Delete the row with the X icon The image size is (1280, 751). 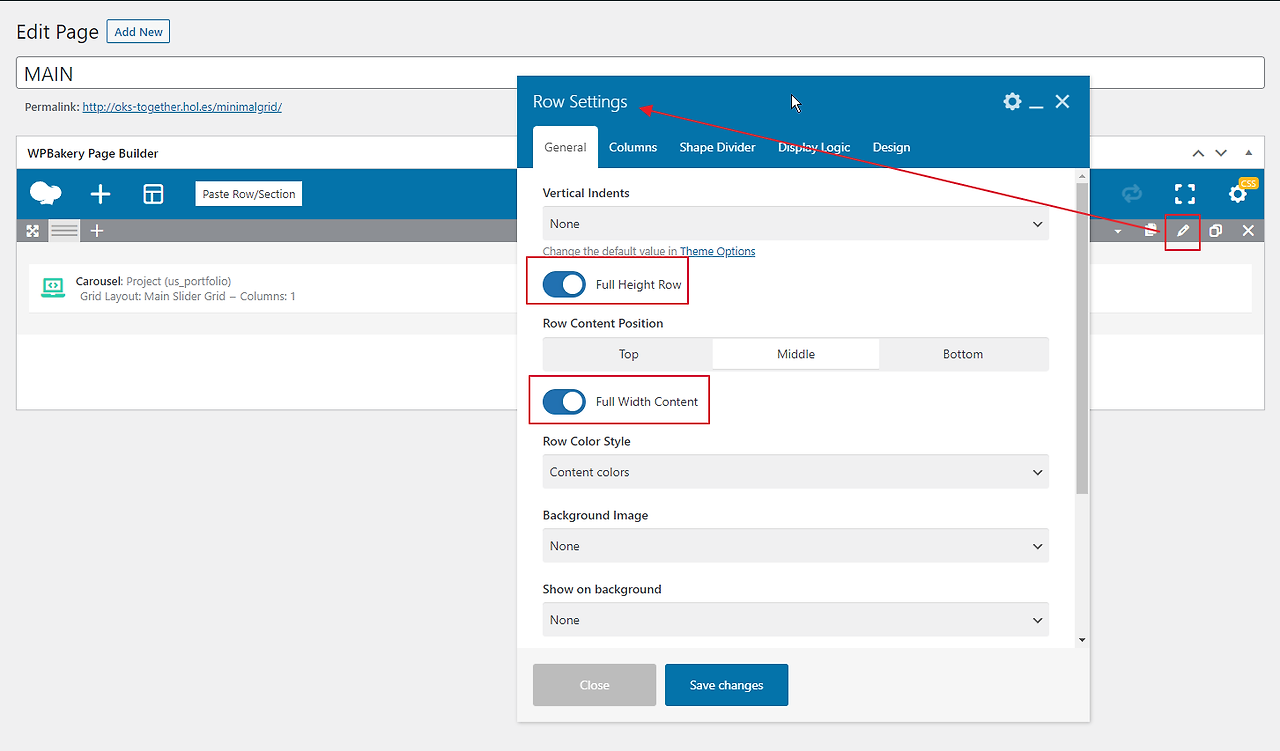click(x=1248, y=231)
